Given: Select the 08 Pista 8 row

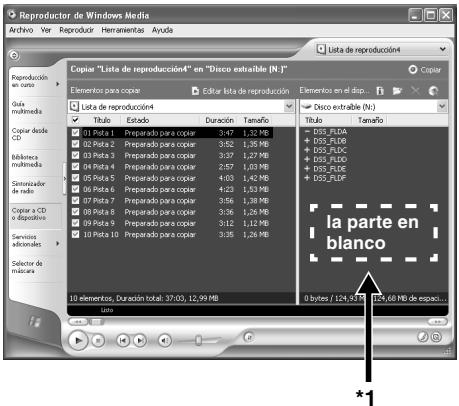Looking at the screenshot, I should click(x=172, y=212).
